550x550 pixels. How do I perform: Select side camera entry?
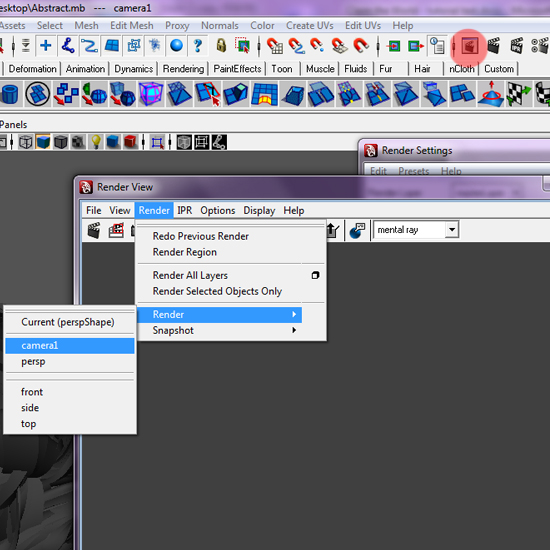30,408
